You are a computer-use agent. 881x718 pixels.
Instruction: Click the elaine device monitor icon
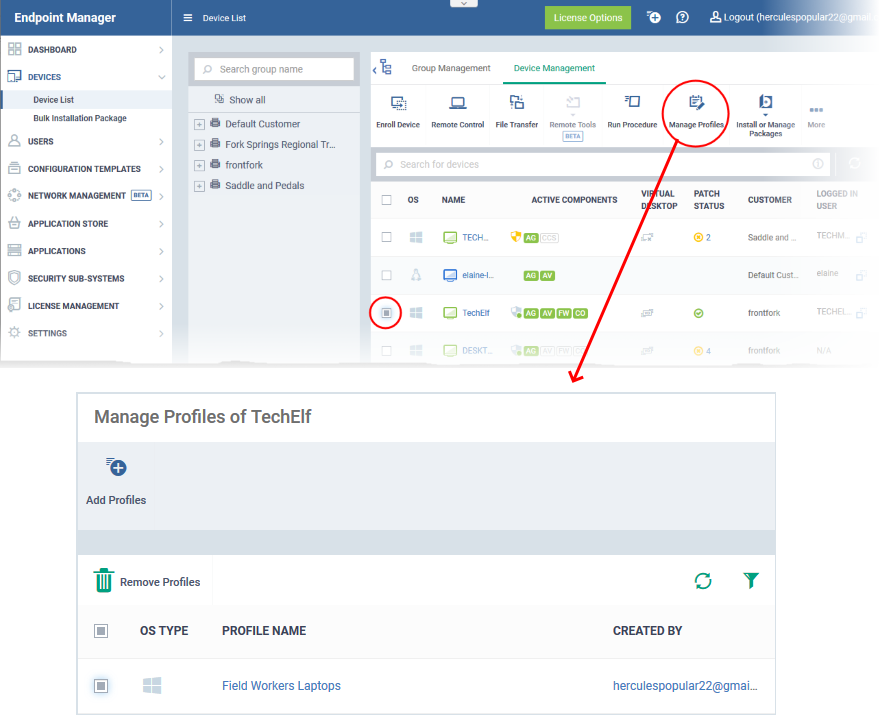click(450, 275)
